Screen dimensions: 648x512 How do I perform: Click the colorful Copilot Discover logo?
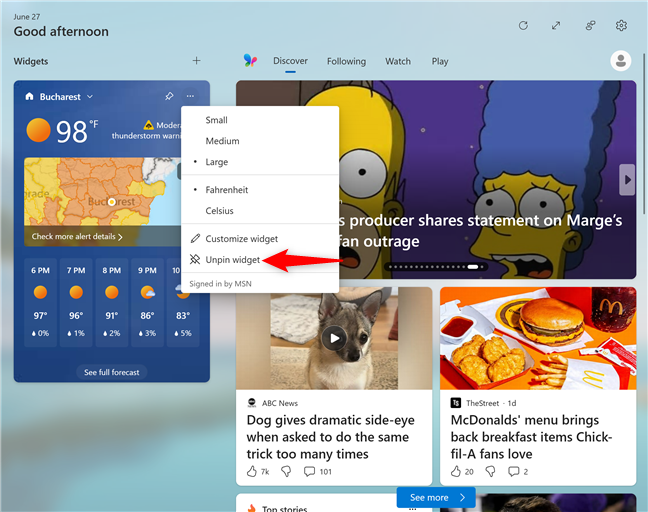pyautogui.click(x=250, y=61)
